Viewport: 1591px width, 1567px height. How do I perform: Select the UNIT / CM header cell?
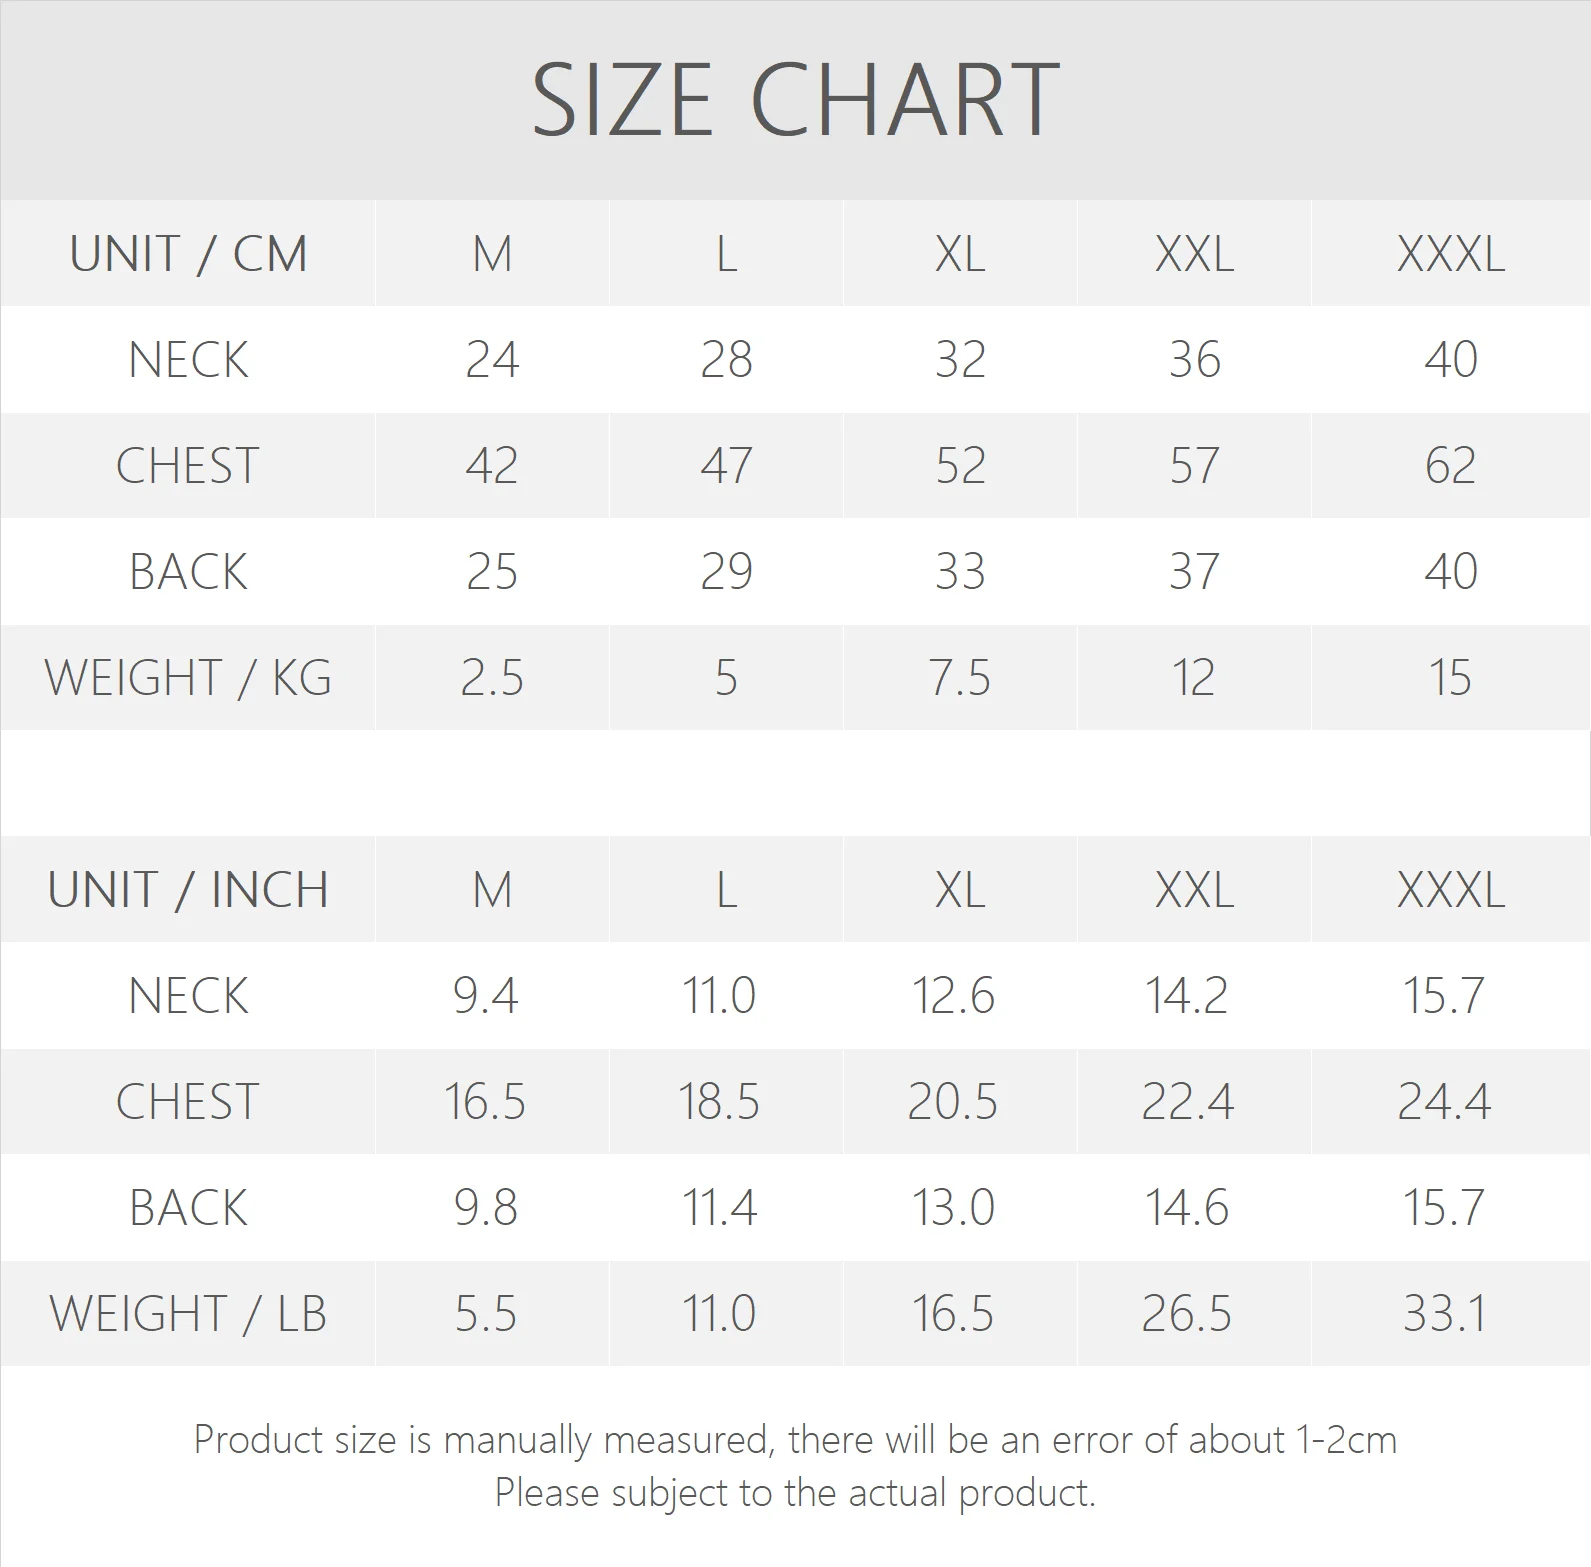[188, 254]
